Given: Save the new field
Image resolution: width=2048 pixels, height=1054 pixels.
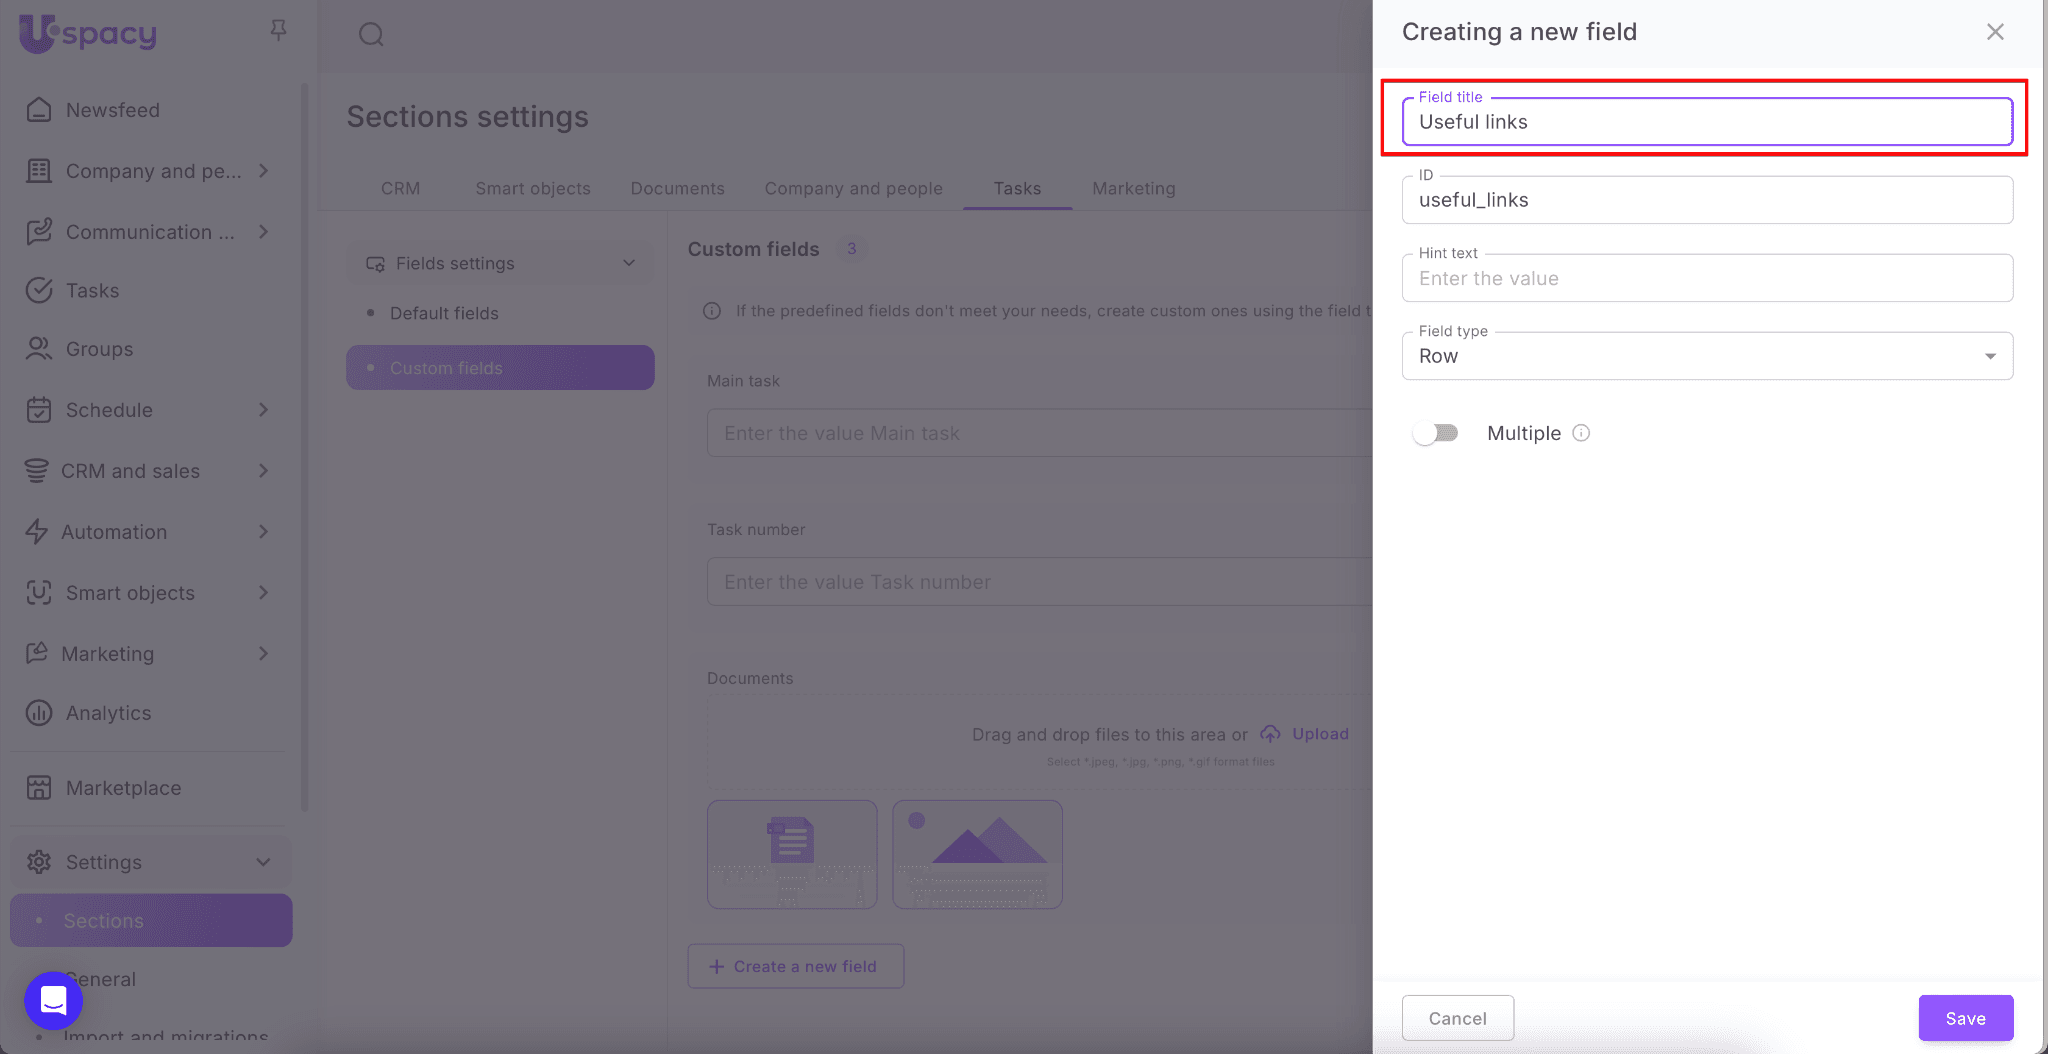Looking at the screenshot, I should [1965, 1018].
